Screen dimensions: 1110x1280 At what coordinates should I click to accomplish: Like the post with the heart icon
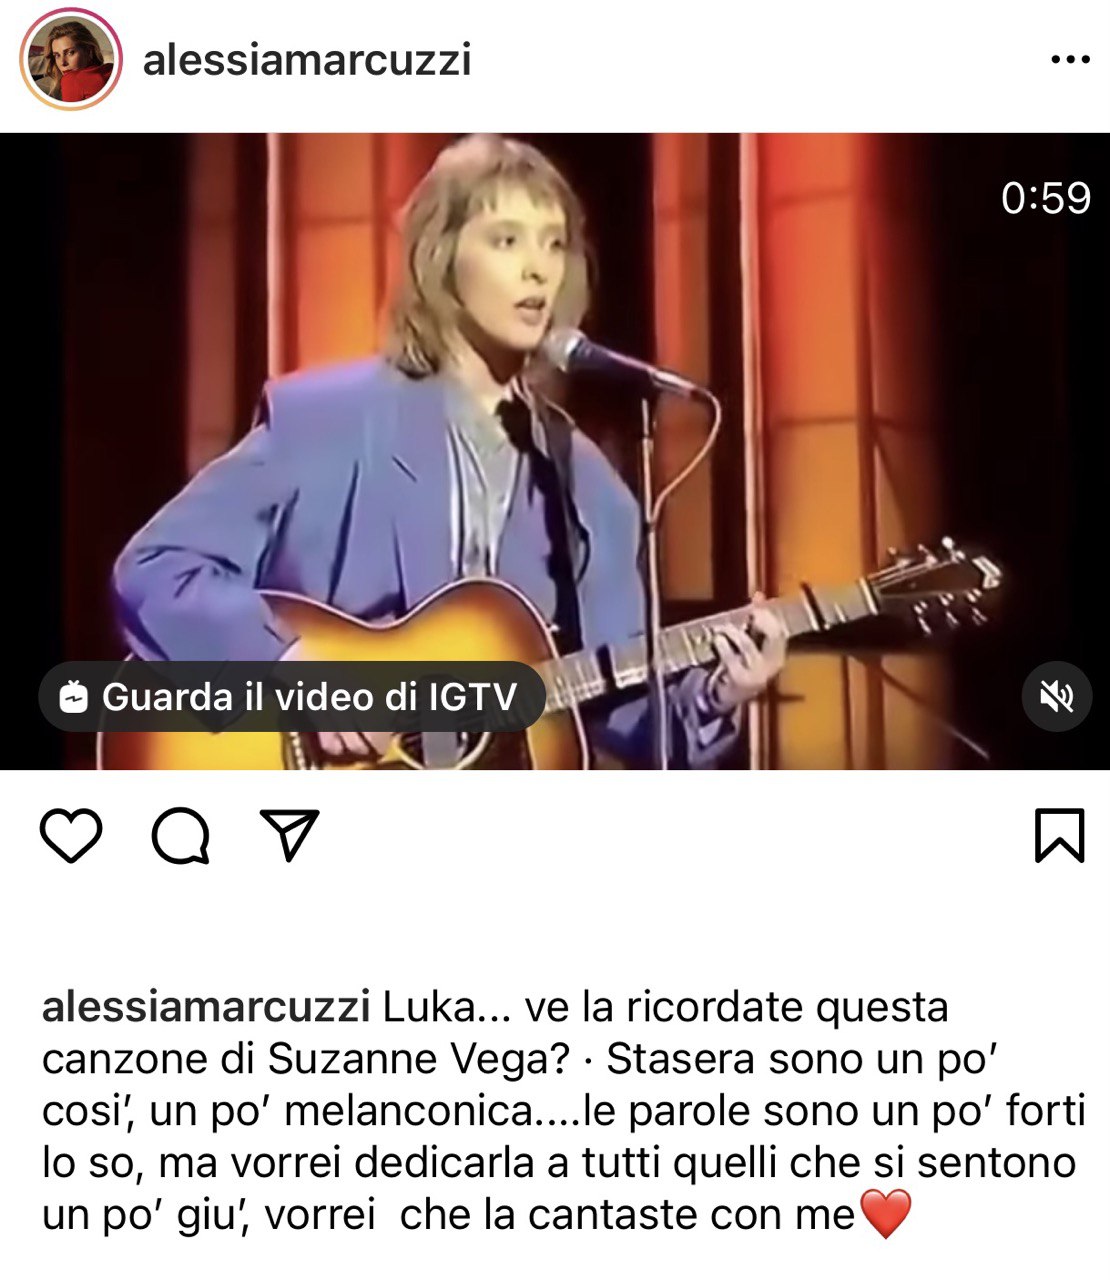(71, 835)
